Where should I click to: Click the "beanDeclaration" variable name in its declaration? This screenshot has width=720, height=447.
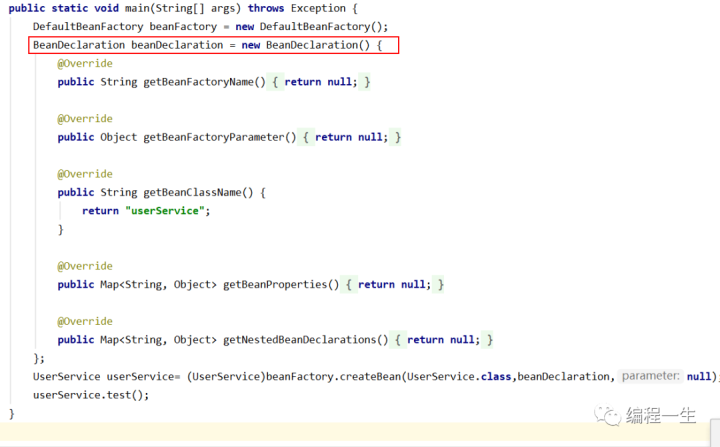point(177,45)
